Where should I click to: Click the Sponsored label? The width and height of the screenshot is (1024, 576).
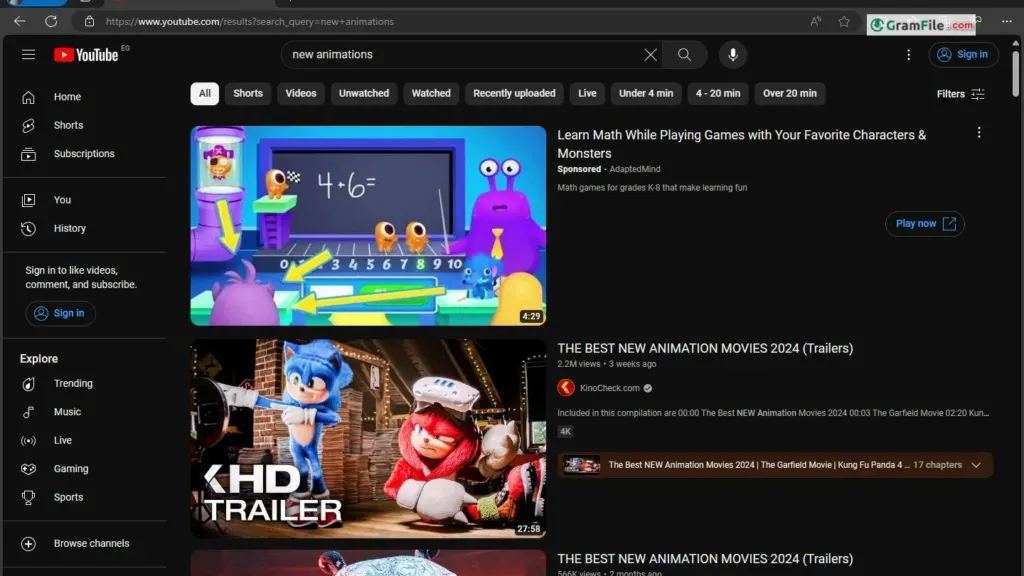[579, 169]
